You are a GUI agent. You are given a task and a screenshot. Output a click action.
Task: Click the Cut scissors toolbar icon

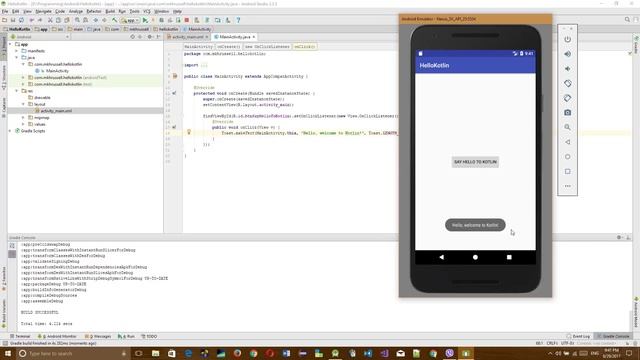(50, 20)
